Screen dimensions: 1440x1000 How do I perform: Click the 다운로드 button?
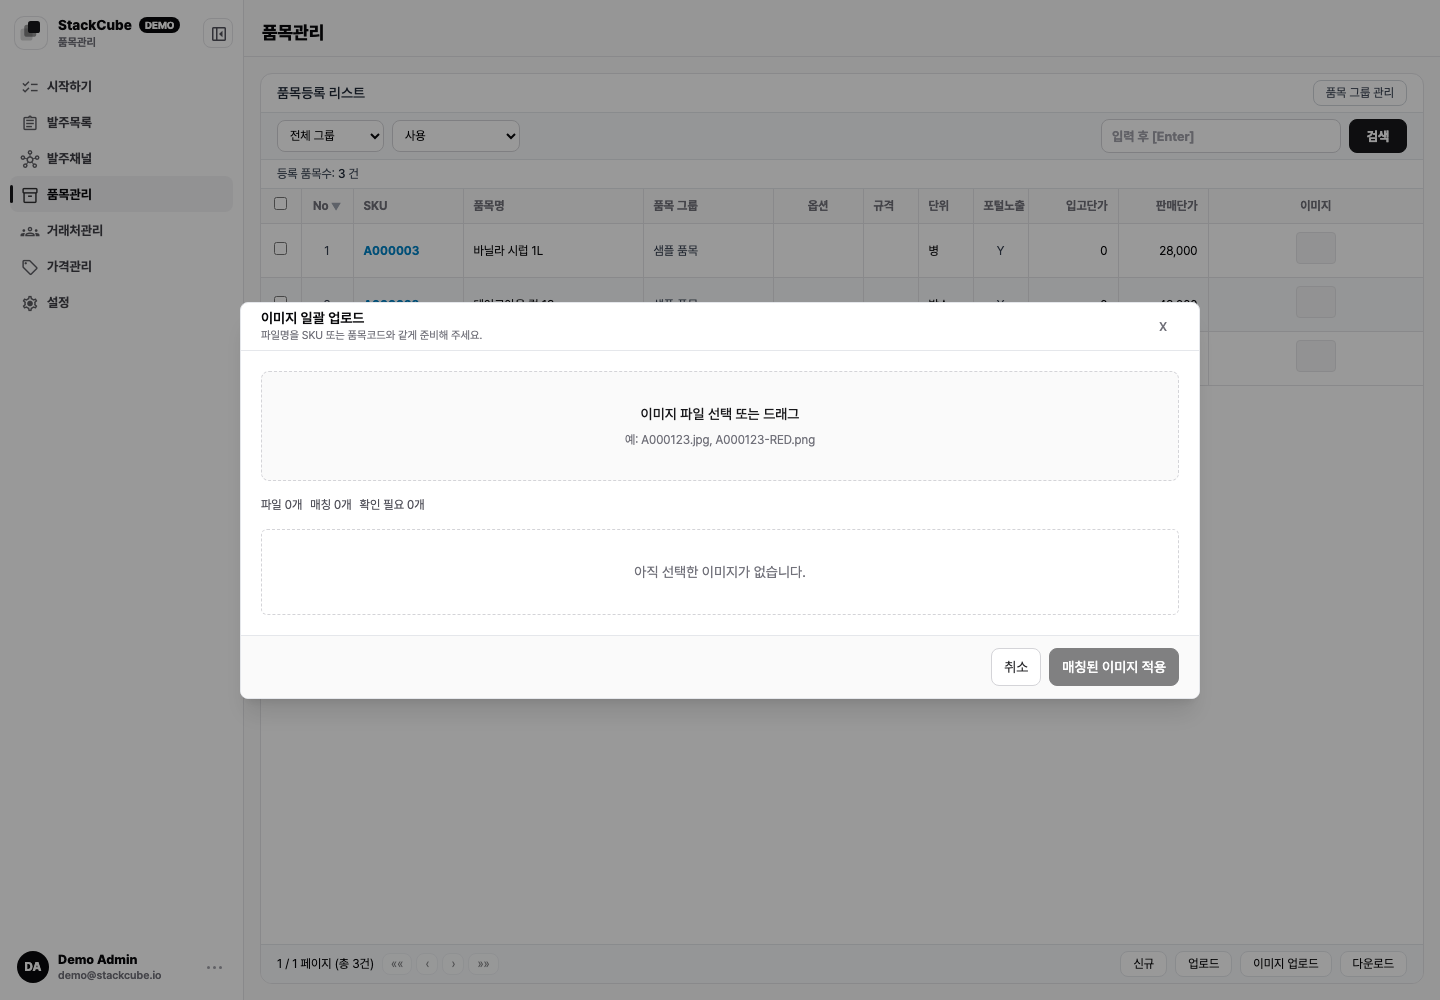1373,964
